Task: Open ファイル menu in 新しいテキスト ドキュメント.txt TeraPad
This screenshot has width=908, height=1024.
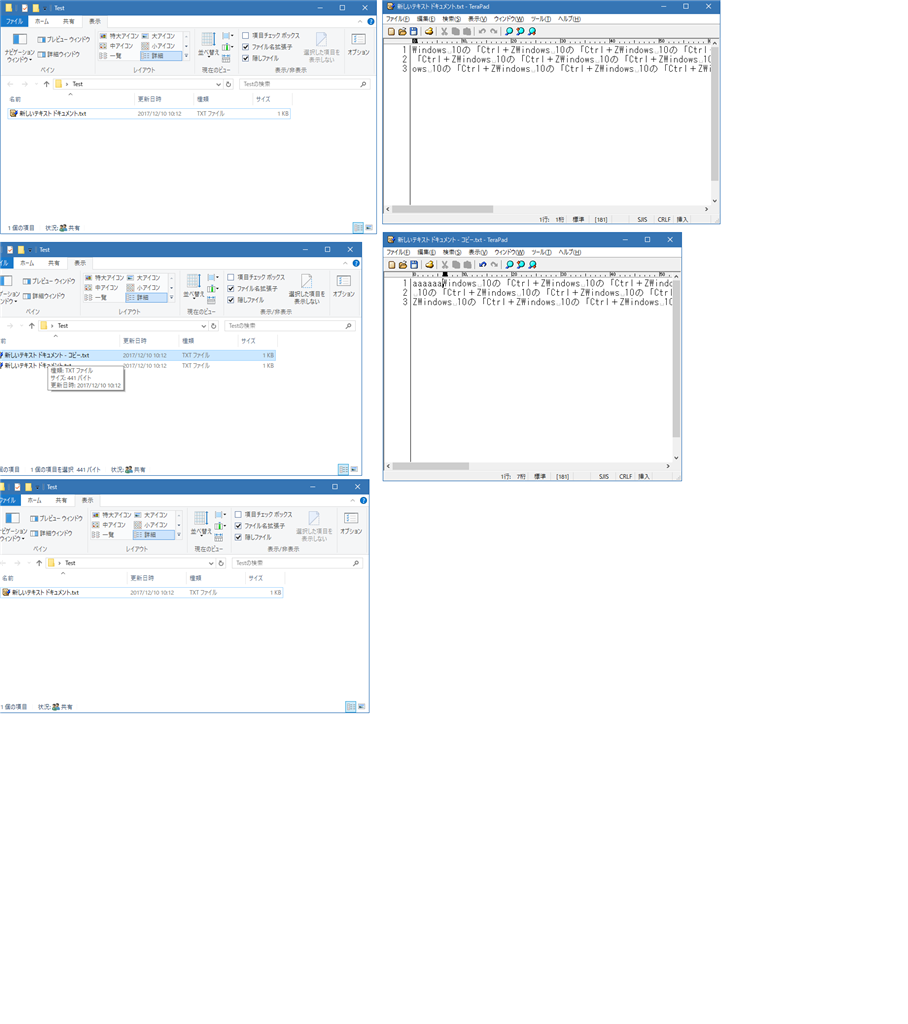Action: (398, 19)
